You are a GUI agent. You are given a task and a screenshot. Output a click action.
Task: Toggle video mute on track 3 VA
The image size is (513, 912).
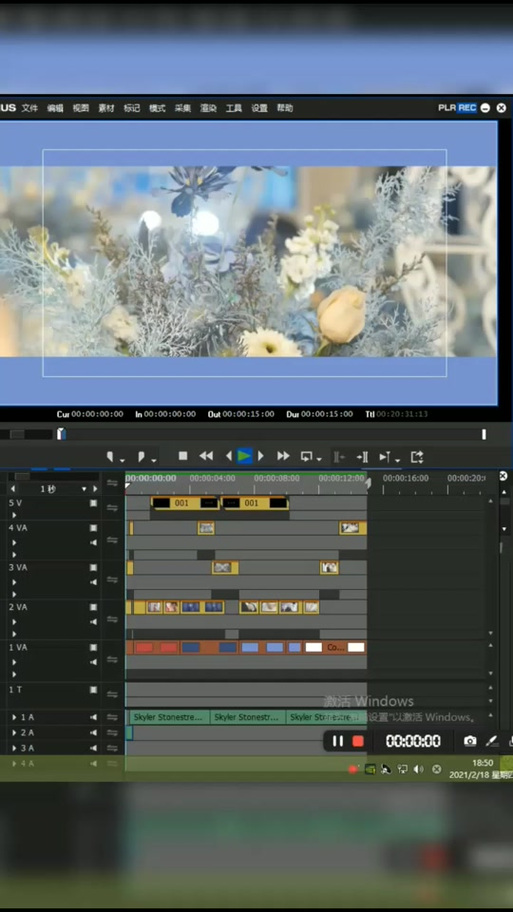click(93, 568)
